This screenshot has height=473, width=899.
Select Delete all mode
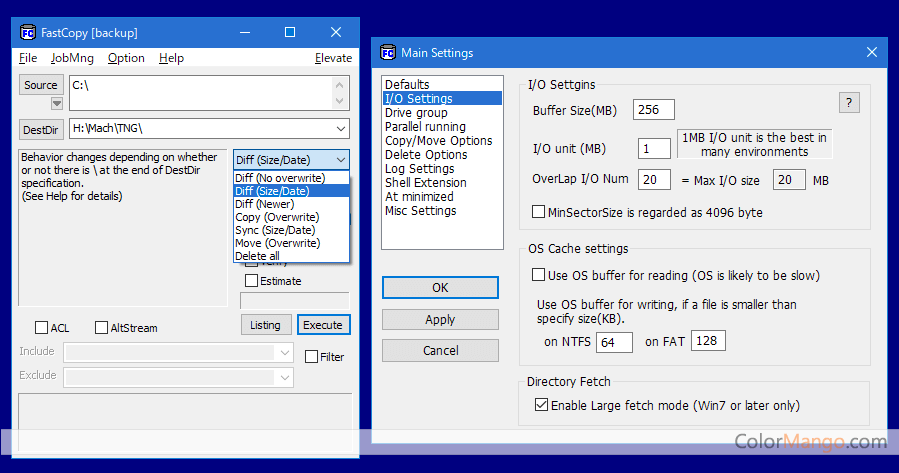pyautogui.click(x=291, y=256)
